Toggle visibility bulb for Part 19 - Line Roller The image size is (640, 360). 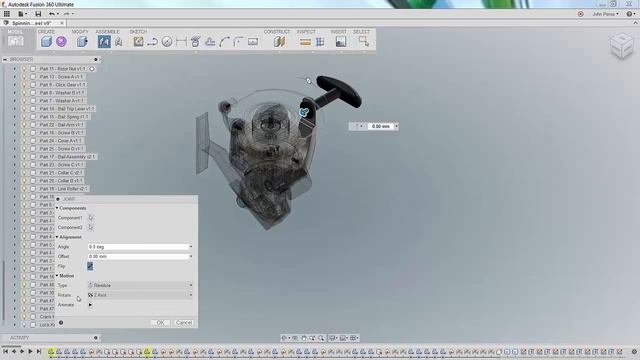coord(24,189)
